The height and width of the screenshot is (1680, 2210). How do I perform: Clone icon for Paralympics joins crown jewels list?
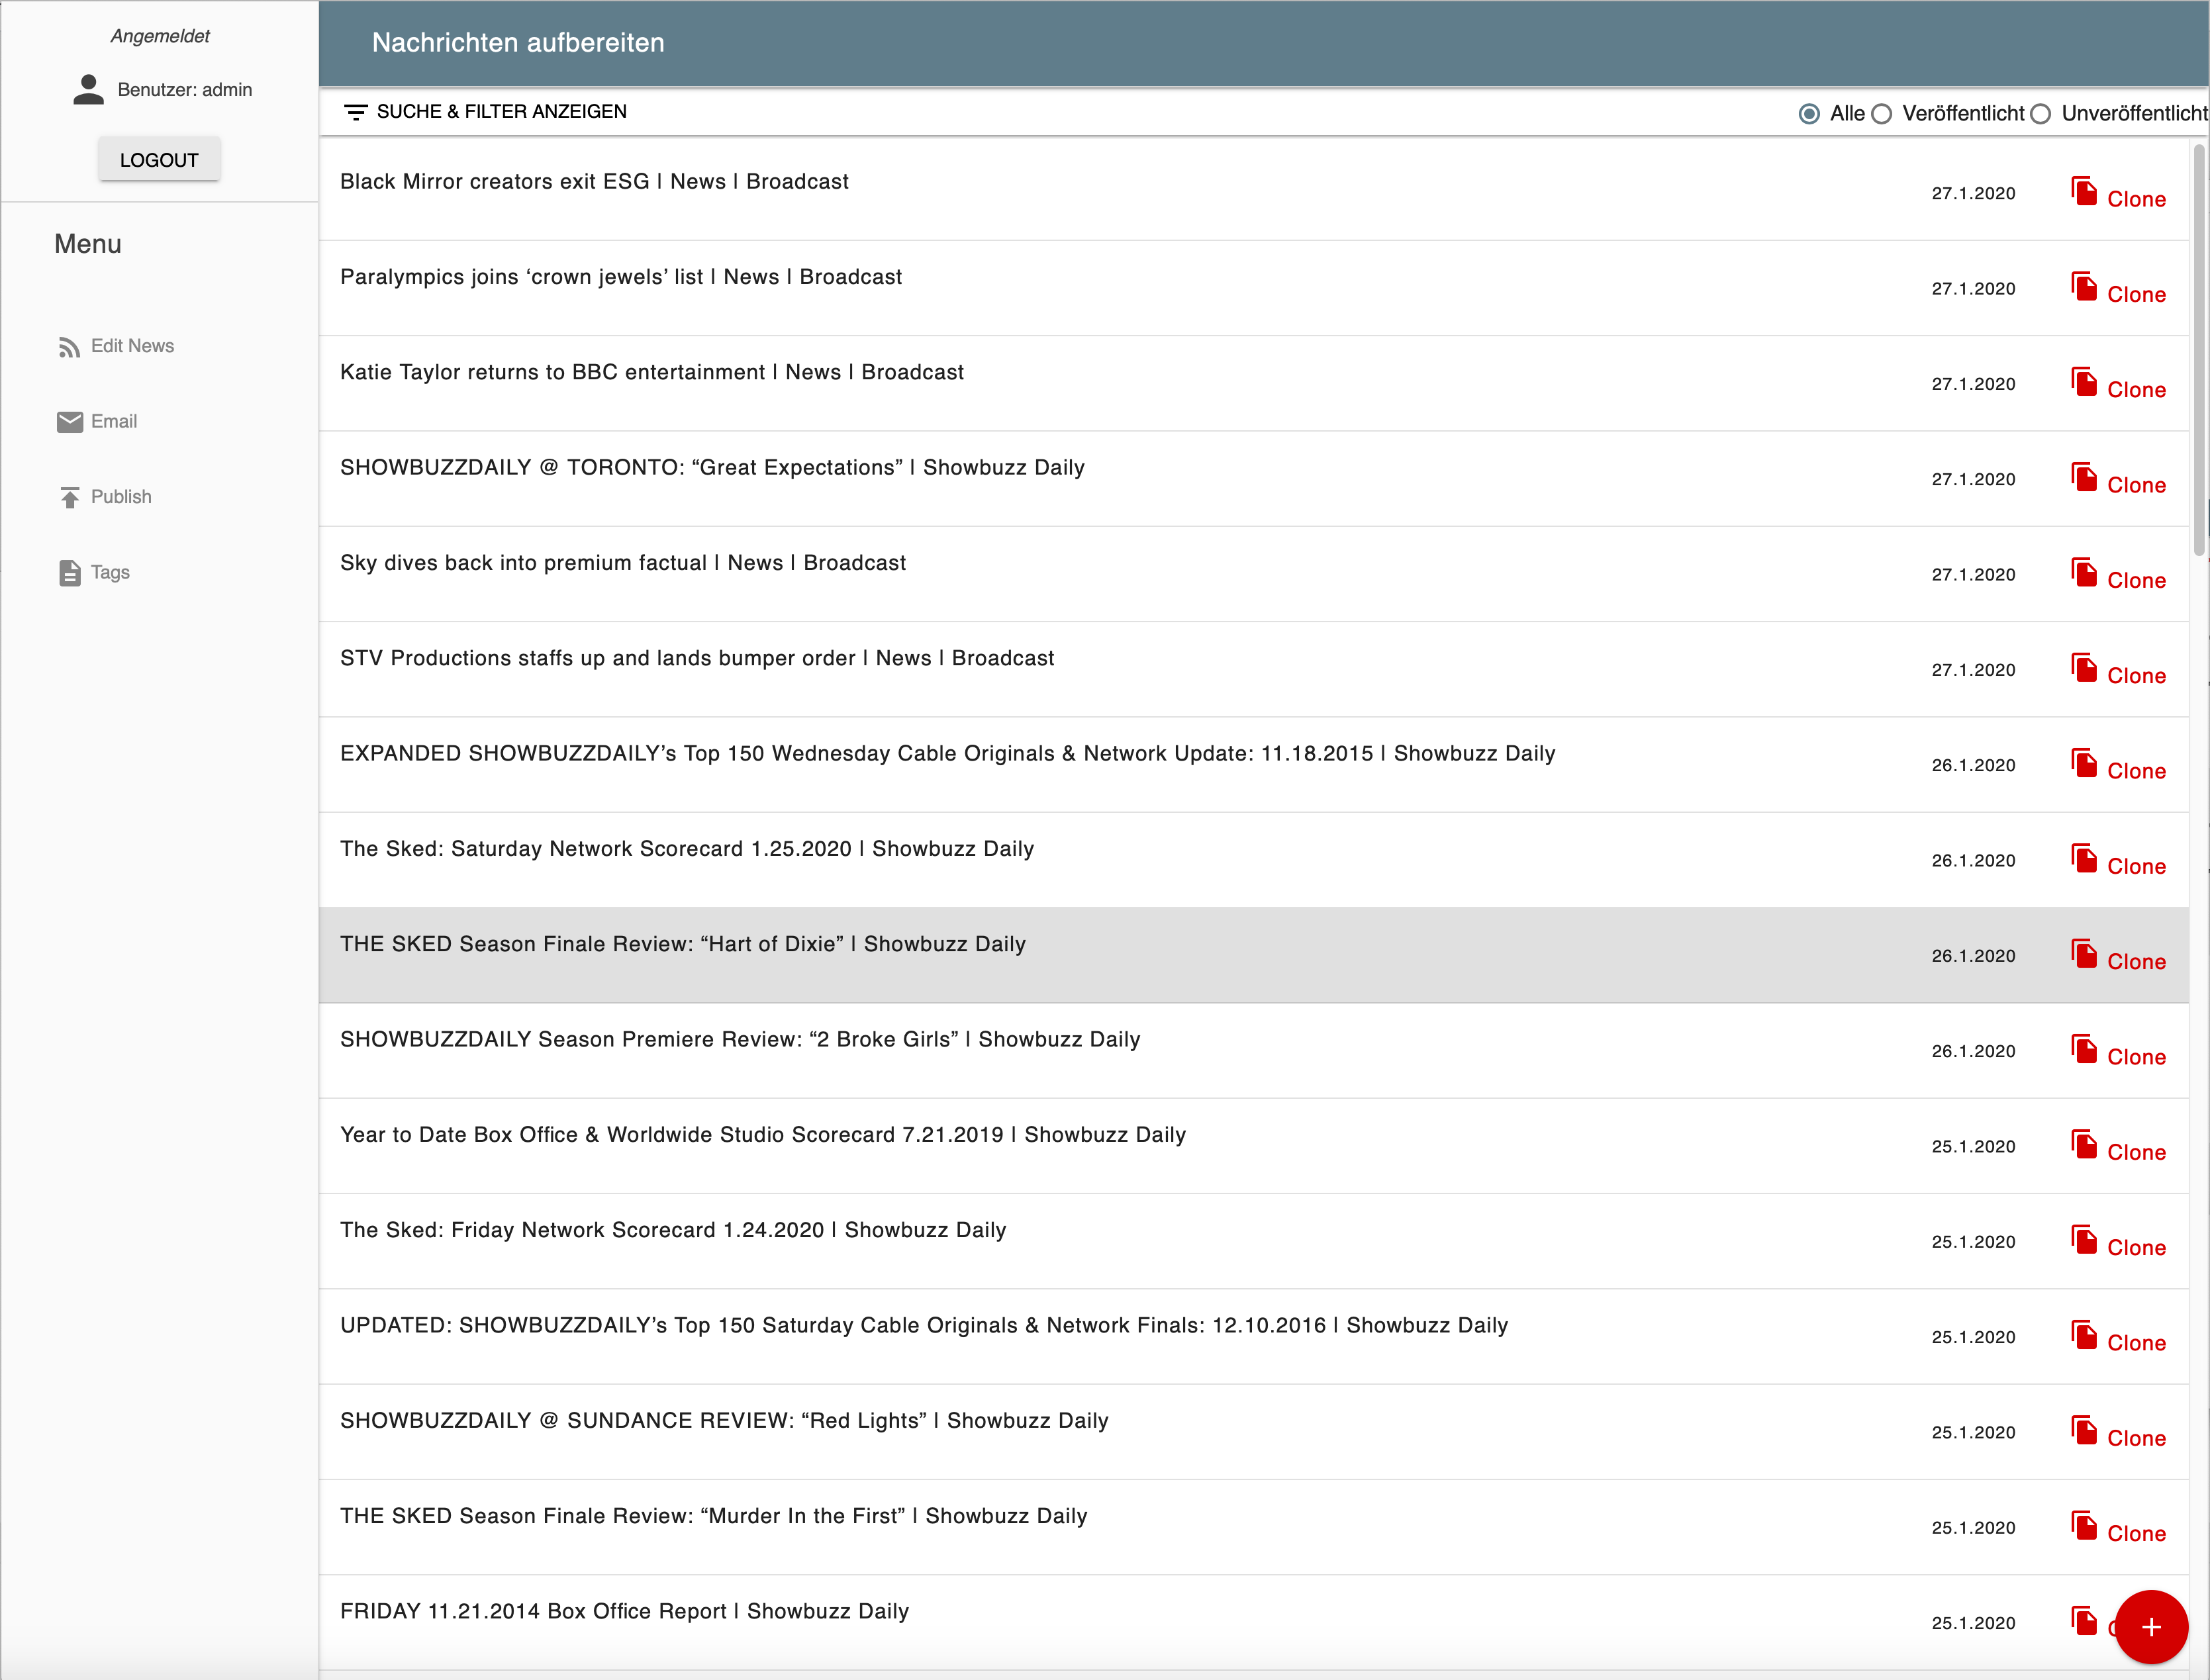pyautogui.click(x=2084, y=286)
